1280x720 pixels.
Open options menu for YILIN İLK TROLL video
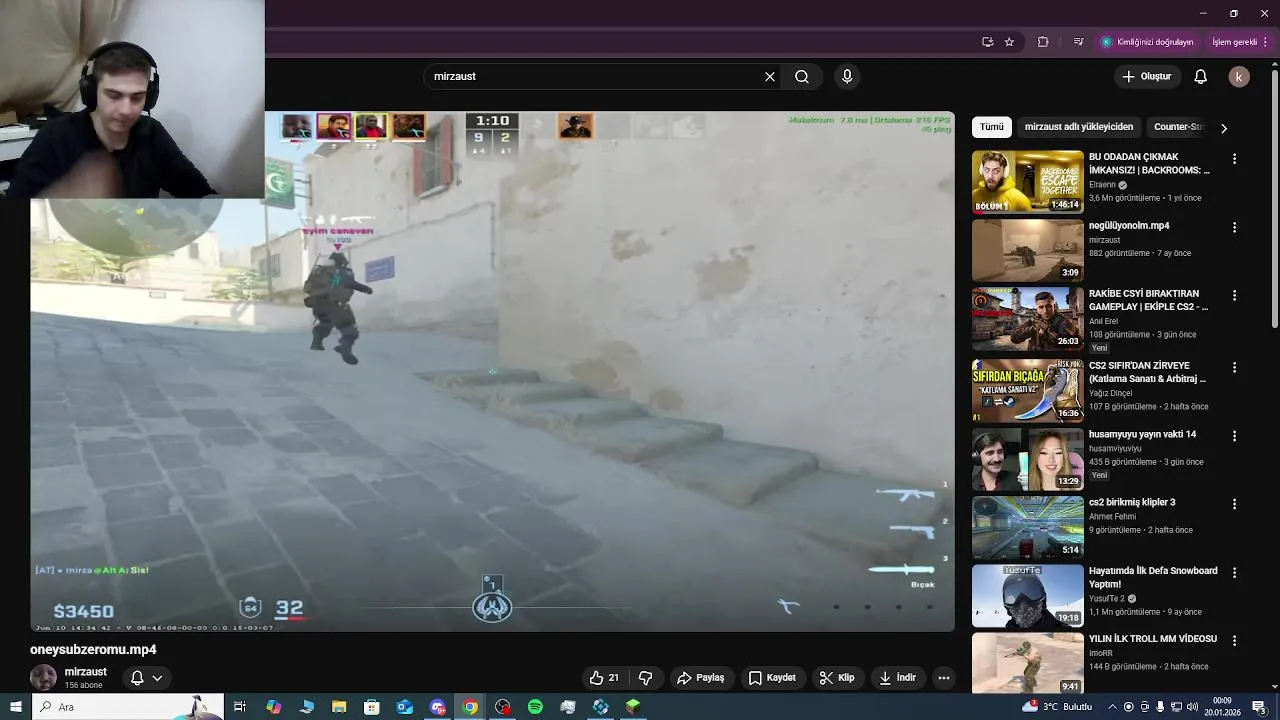(x=1234, y=640)
